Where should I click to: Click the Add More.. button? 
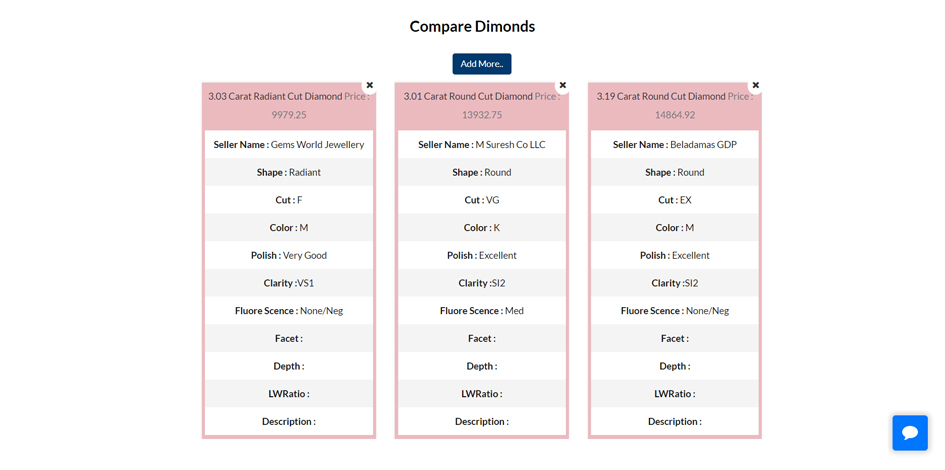482,64
